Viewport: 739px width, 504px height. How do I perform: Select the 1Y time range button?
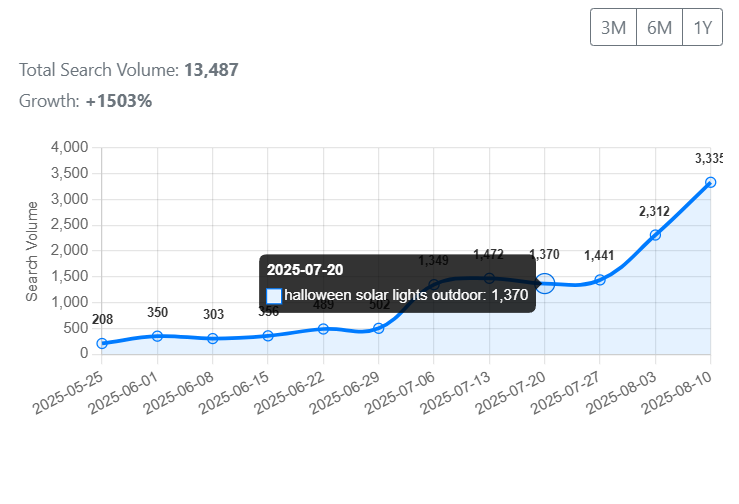702,27
